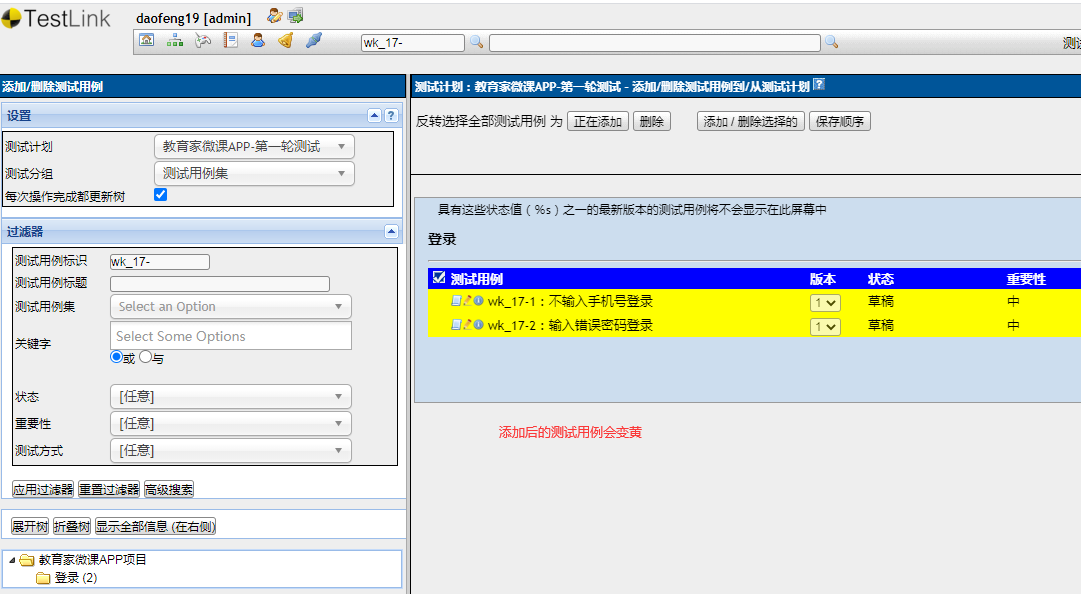Select the 与 radio button
Screen dimensions: 1081x594
click(x=145, y=357)
